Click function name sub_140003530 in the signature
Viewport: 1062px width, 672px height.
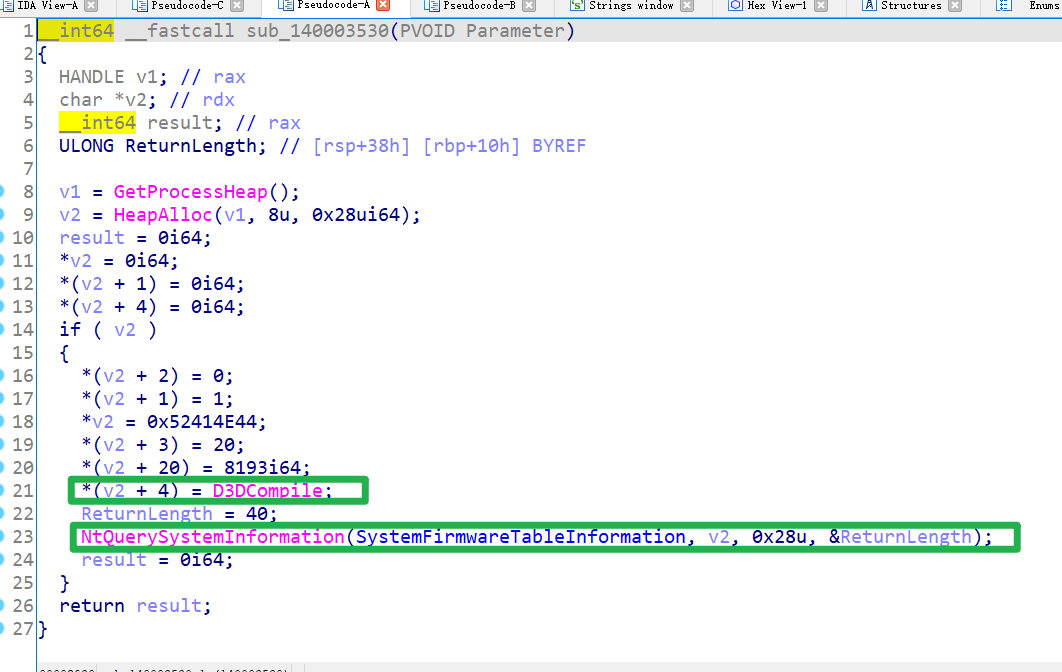318,31
